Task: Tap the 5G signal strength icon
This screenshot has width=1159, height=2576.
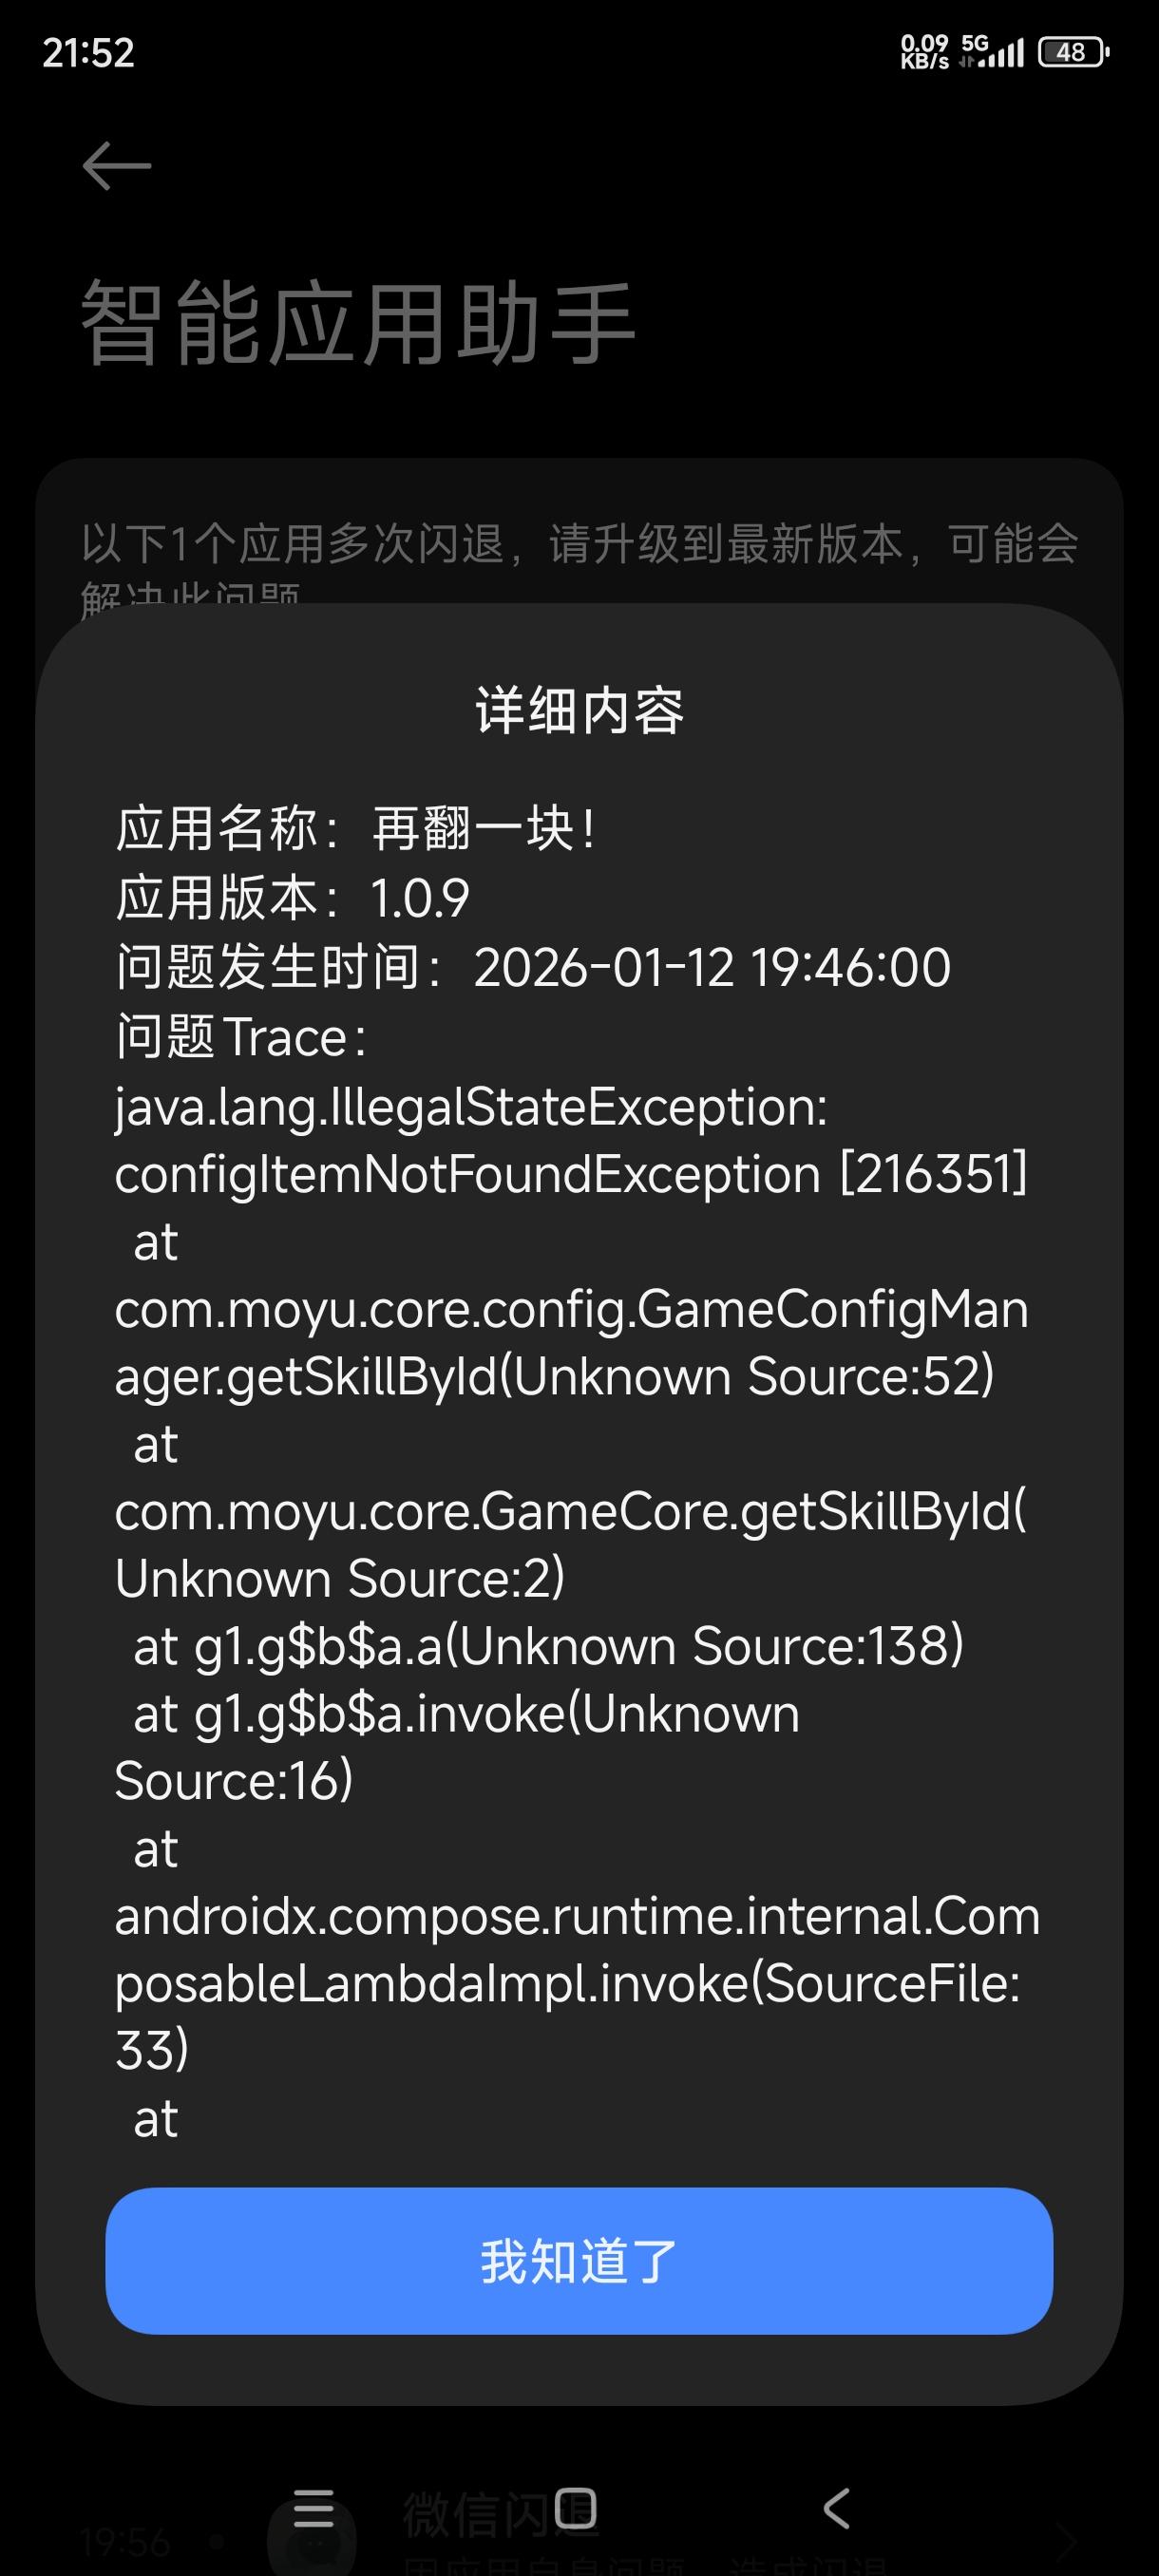Action: [992, 51]
